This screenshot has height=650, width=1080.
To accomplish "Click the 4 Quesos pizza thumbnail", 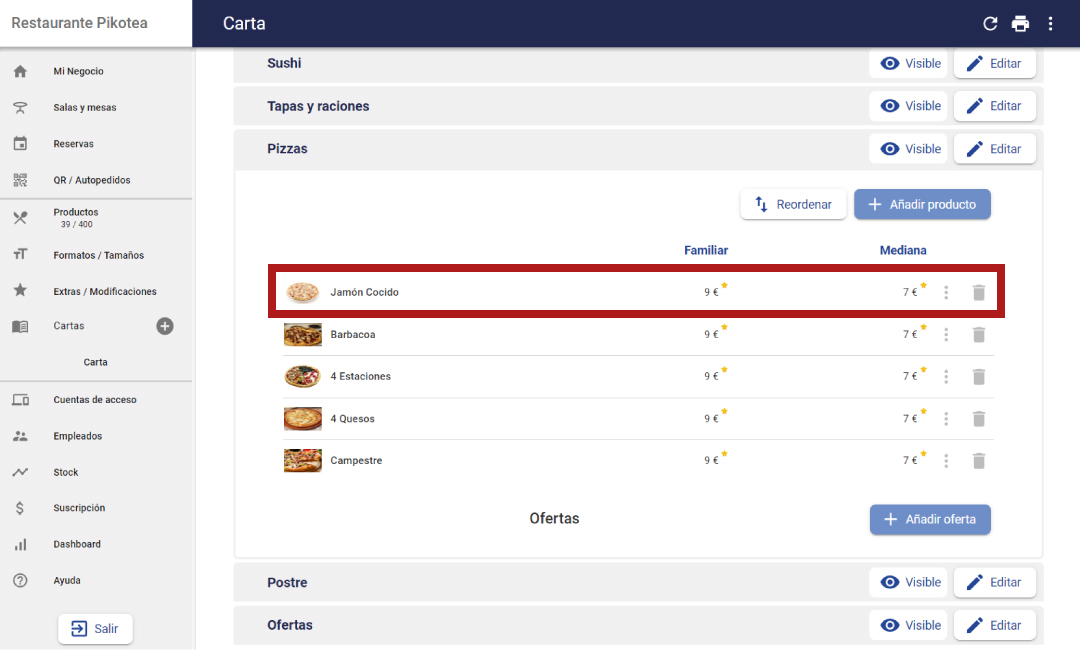I will click(x=302, y=419).
